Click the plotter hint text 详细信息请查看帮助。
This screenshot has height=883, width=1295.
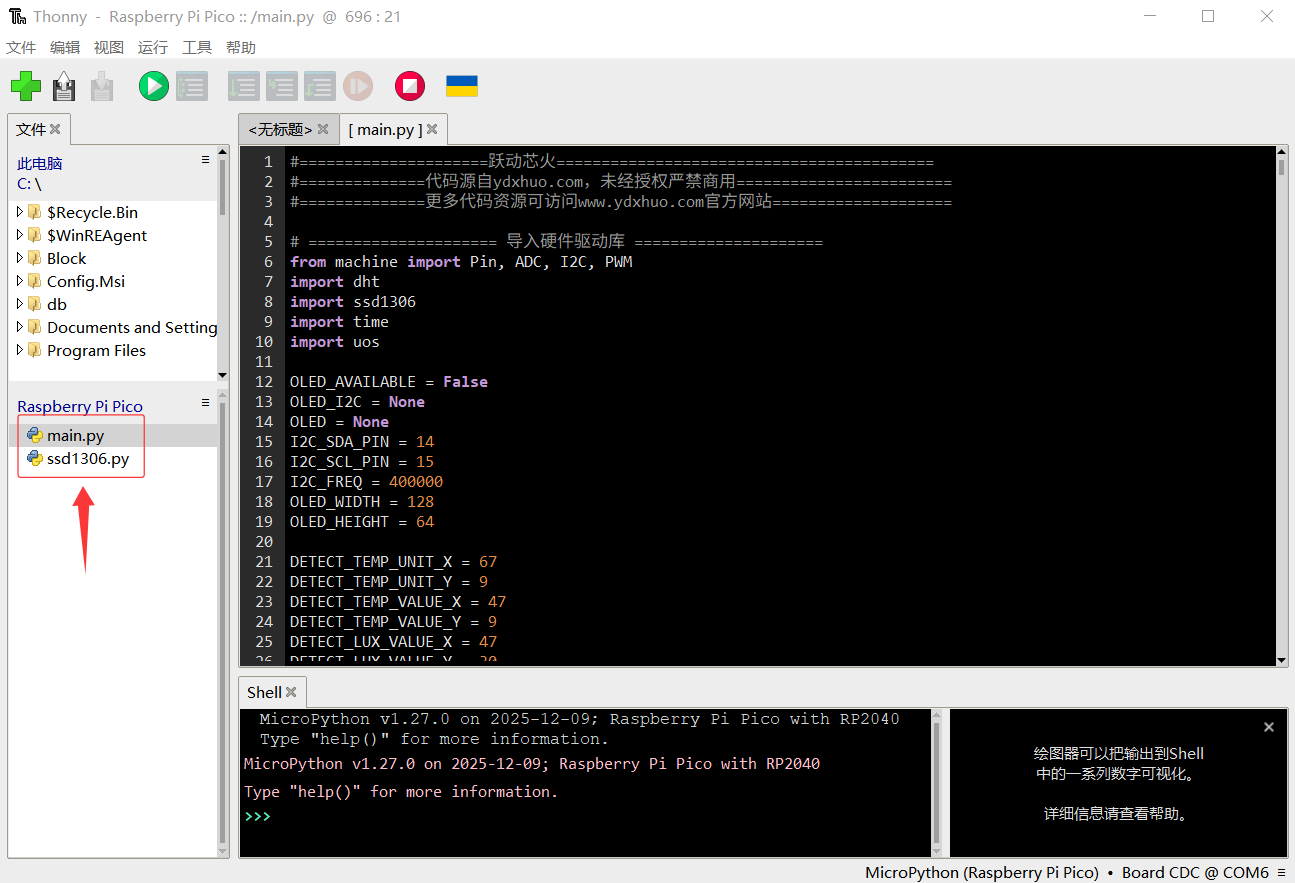[1118, 814]
